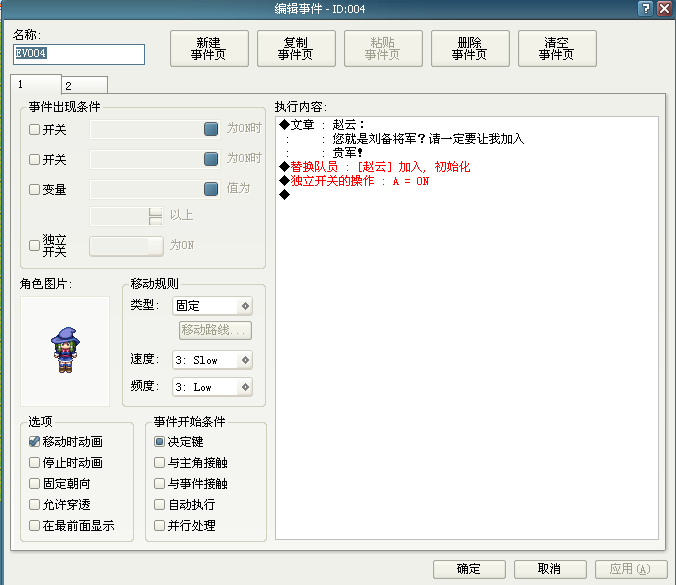The height and width of the screenshot is (585, 676).
Task: Select the 自动执行 trigger option
Action: (160, 504)
